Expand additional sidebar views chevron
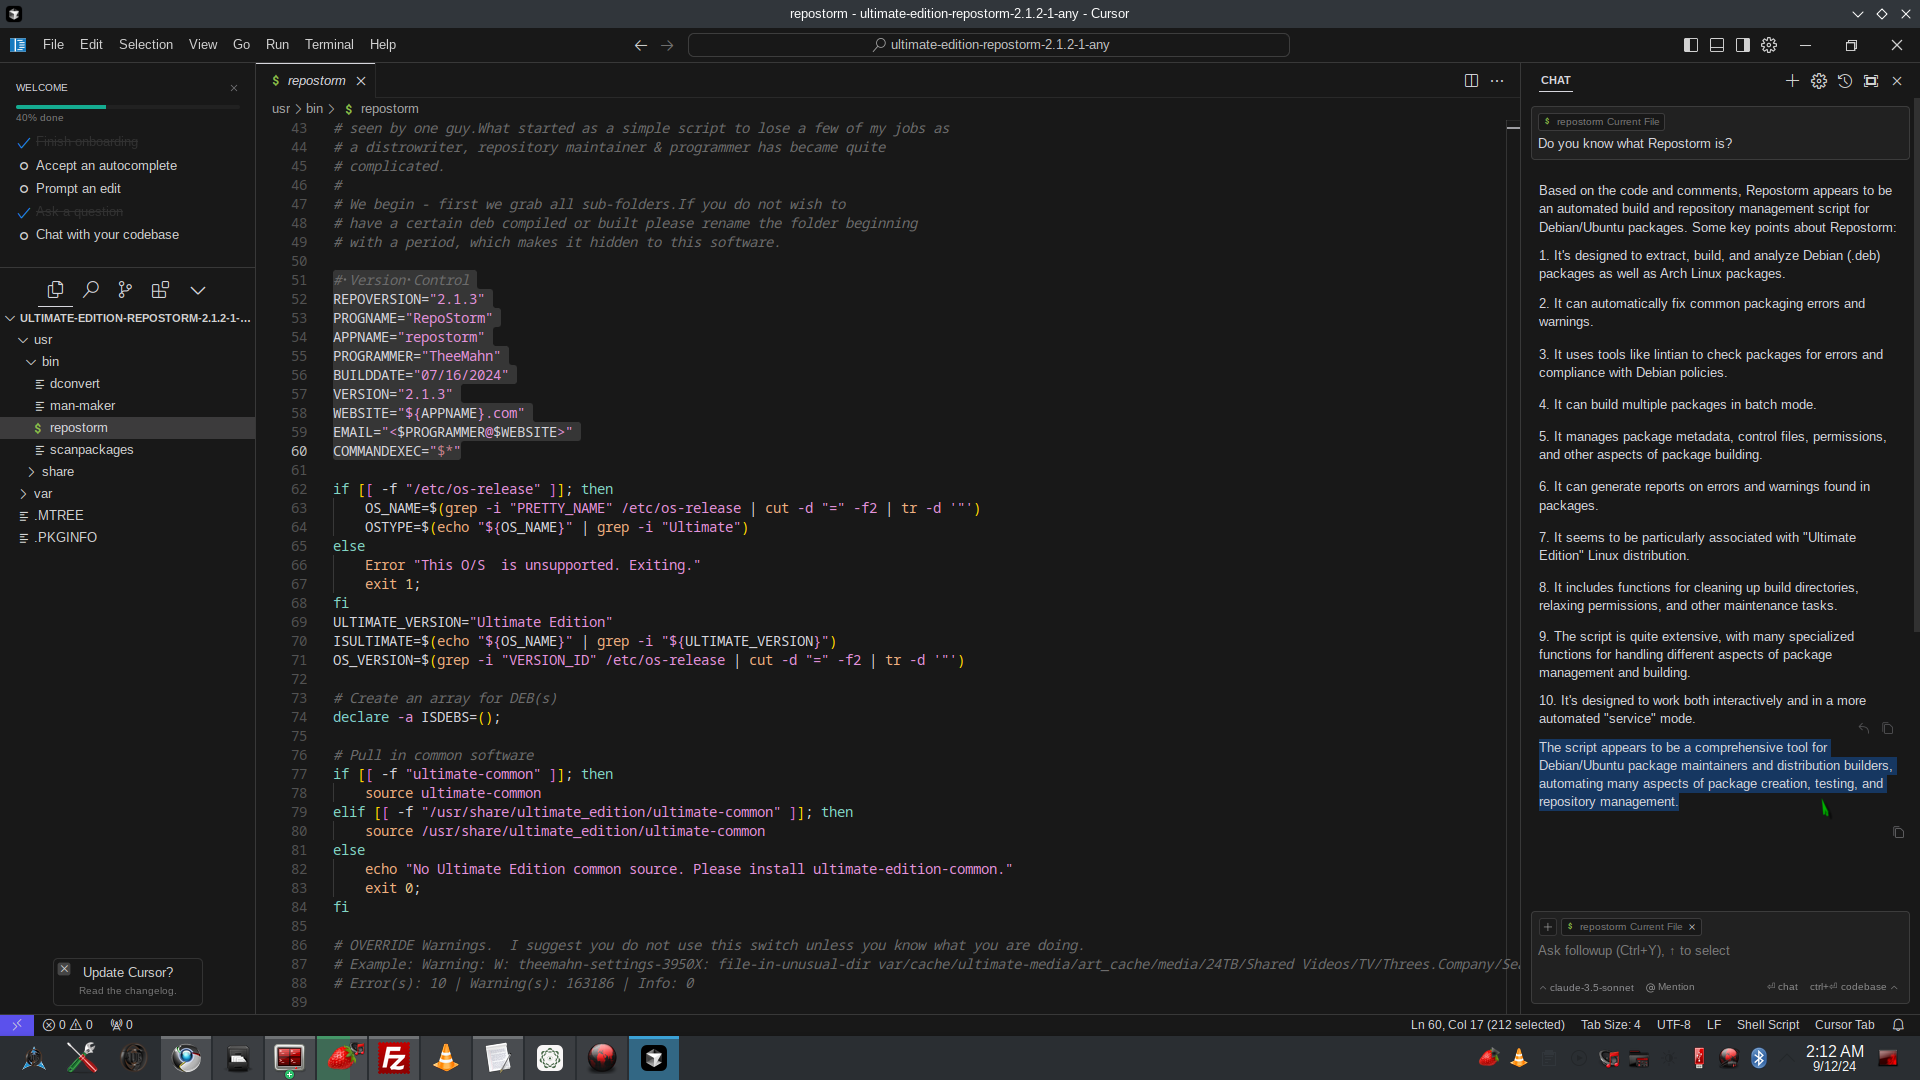Screen dimensions: 1920x1080 (198, 290)
